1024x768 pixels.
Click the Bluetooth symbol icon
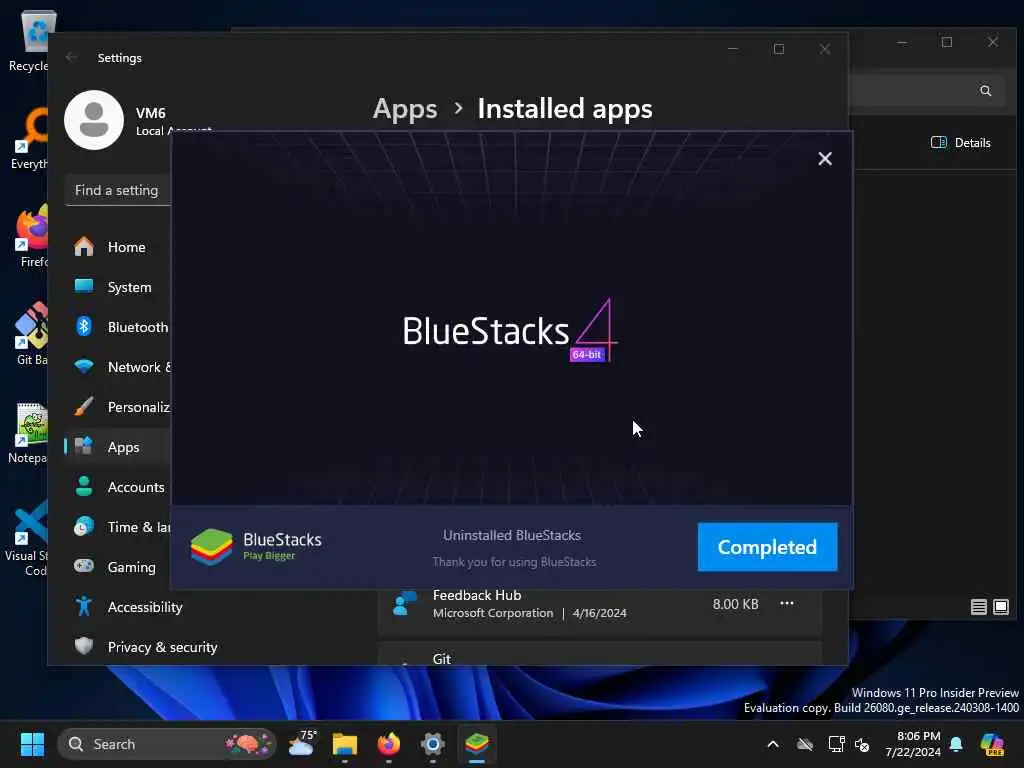pyautogui.click(x=84, y=326)
